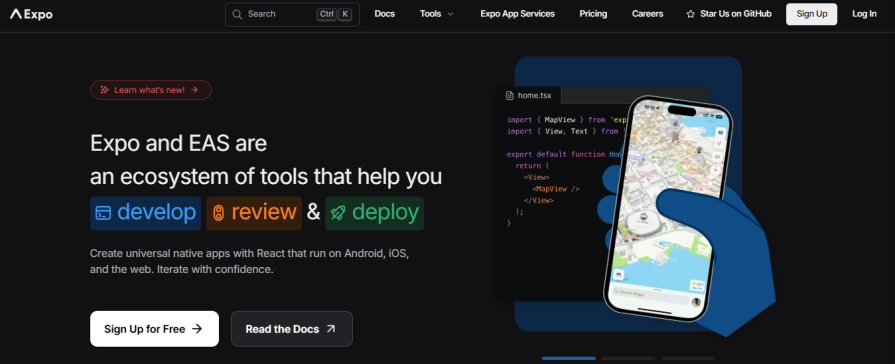Select the second carousel indicator

tap(628, 358)
